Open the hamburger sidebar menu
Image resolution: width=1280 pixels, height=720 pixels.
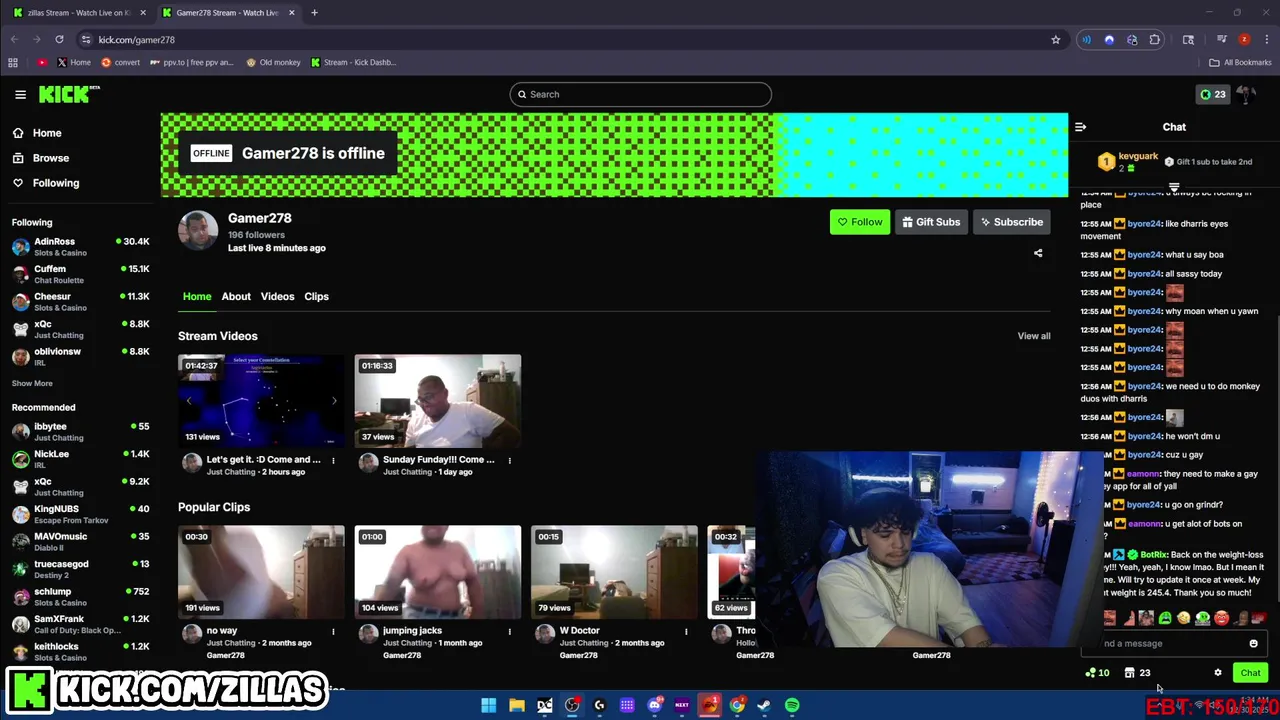pos(20,94)
